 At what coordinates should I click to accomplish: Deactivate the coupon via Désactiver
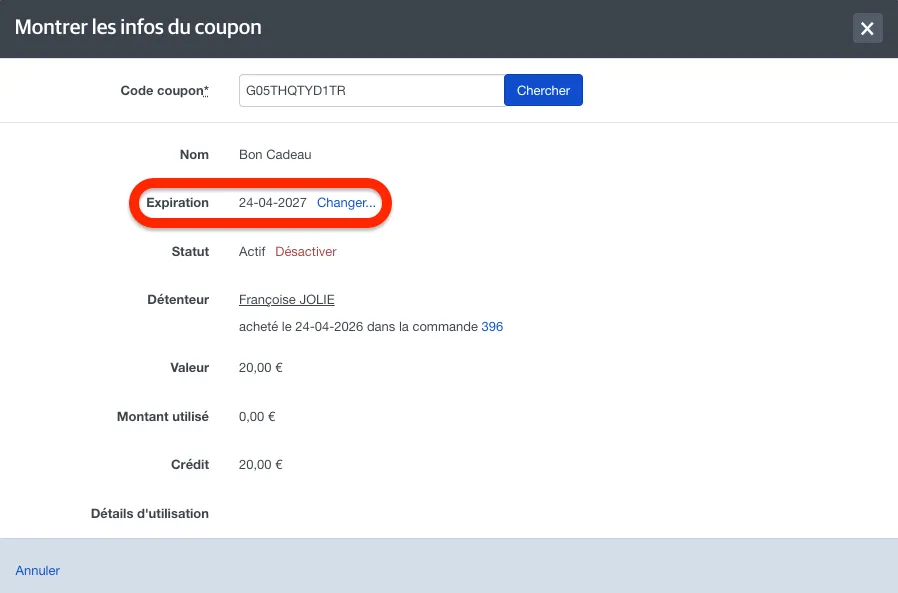pos(306,252)
